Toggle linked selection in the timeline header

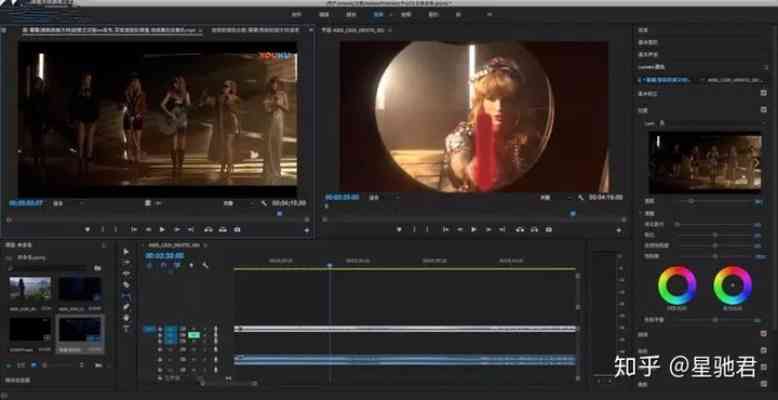click(x=177, y=266)
